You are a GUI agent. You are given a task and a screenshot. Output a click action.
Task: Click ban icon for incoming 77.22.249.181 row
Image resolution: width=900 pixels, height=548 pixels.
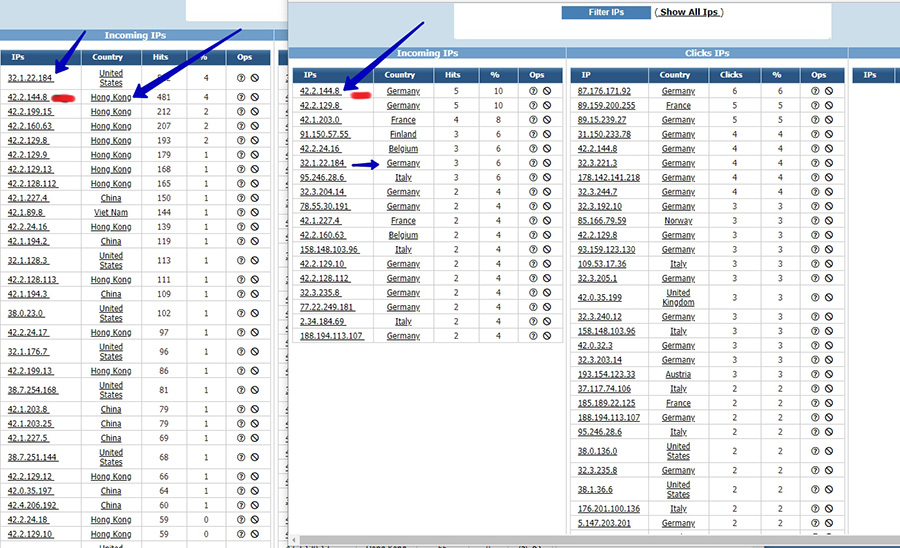point(547,307)
